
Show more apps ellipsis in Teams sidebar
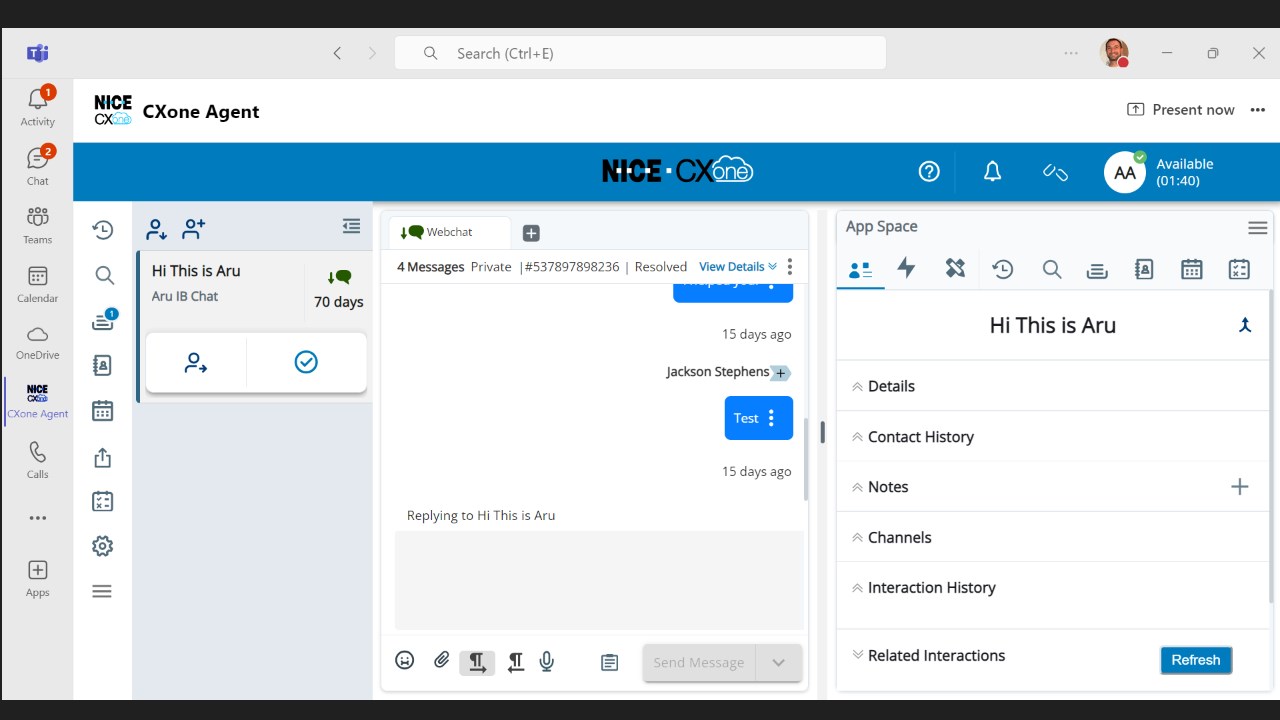pyautogui.click(x=37, y=518)
